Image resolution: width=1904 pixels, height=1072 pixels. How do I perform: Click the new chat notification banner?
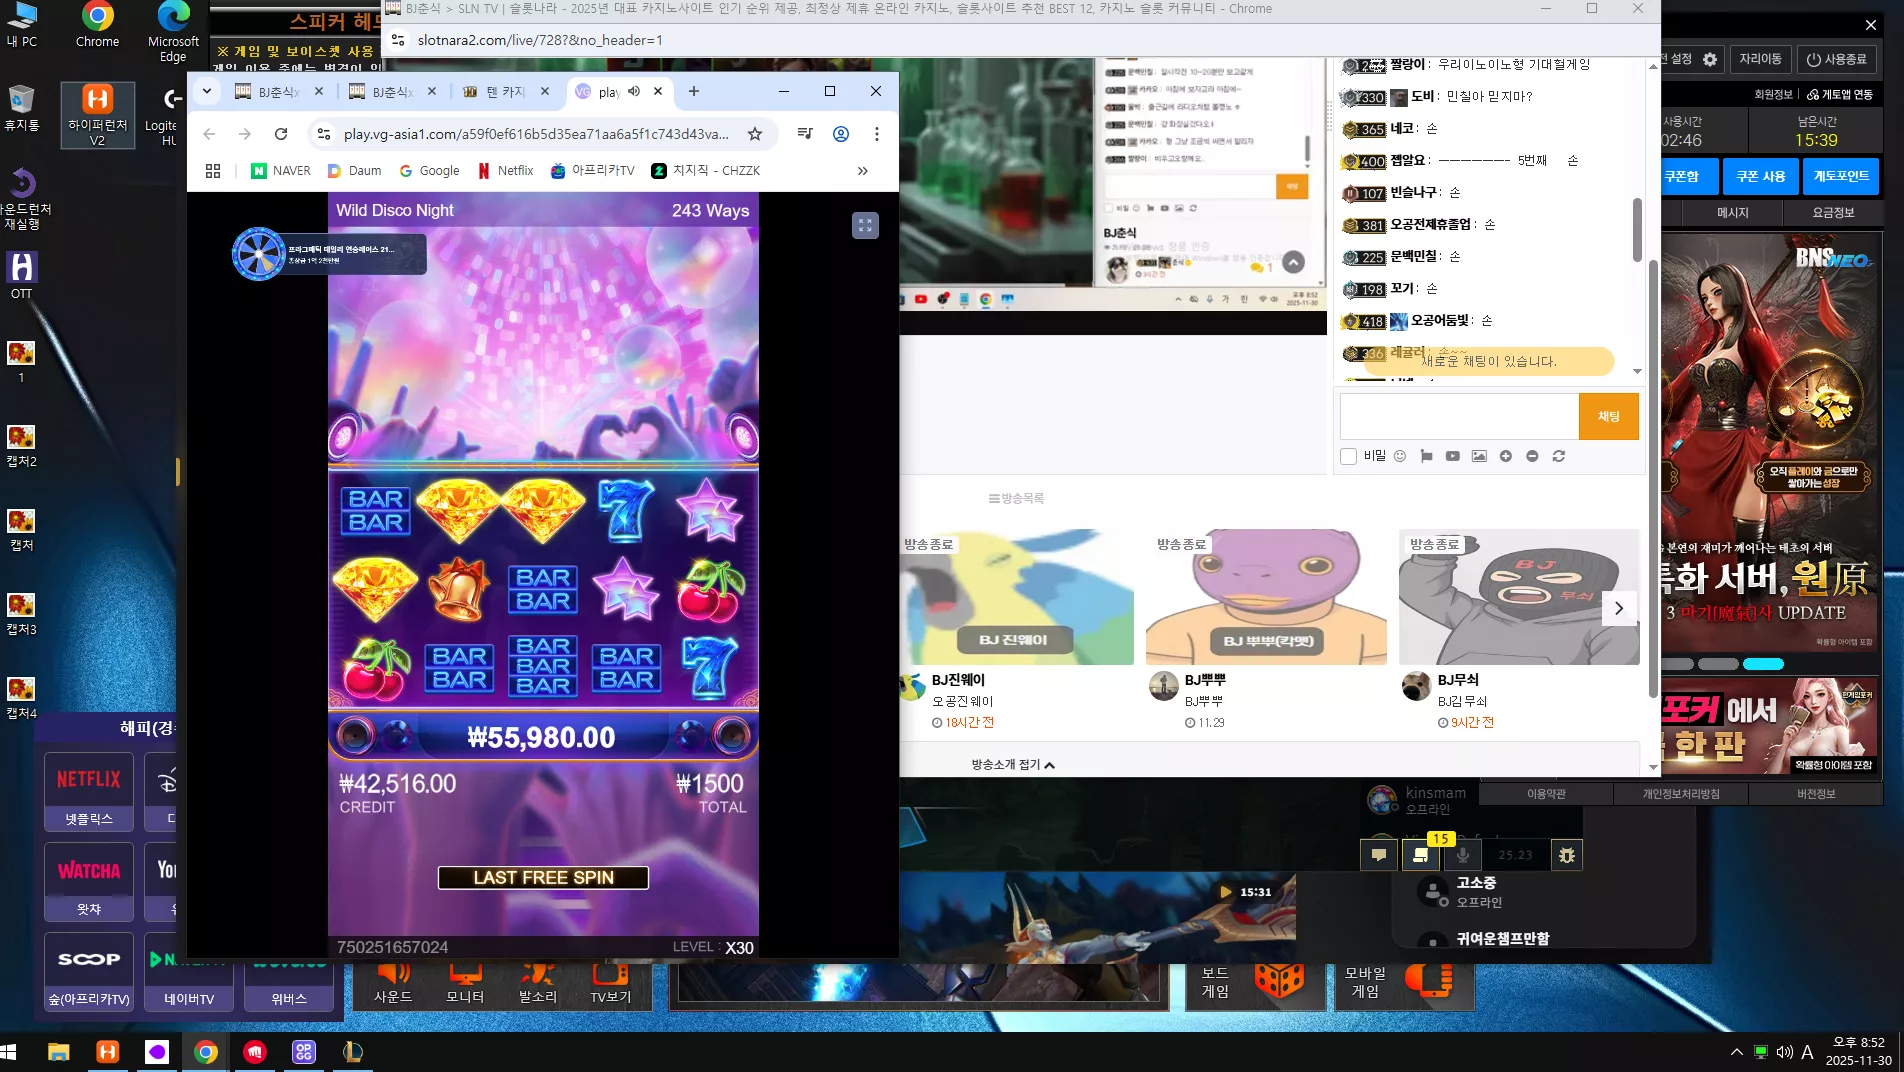pyautogui.click(x=1488, y=361)
